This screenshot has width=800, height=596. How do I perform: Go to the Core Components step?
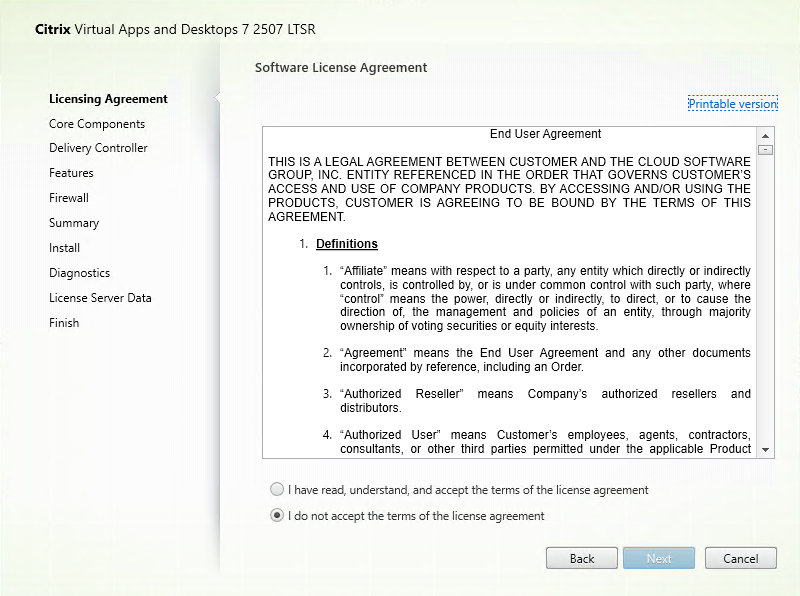[x=97, y=124]
